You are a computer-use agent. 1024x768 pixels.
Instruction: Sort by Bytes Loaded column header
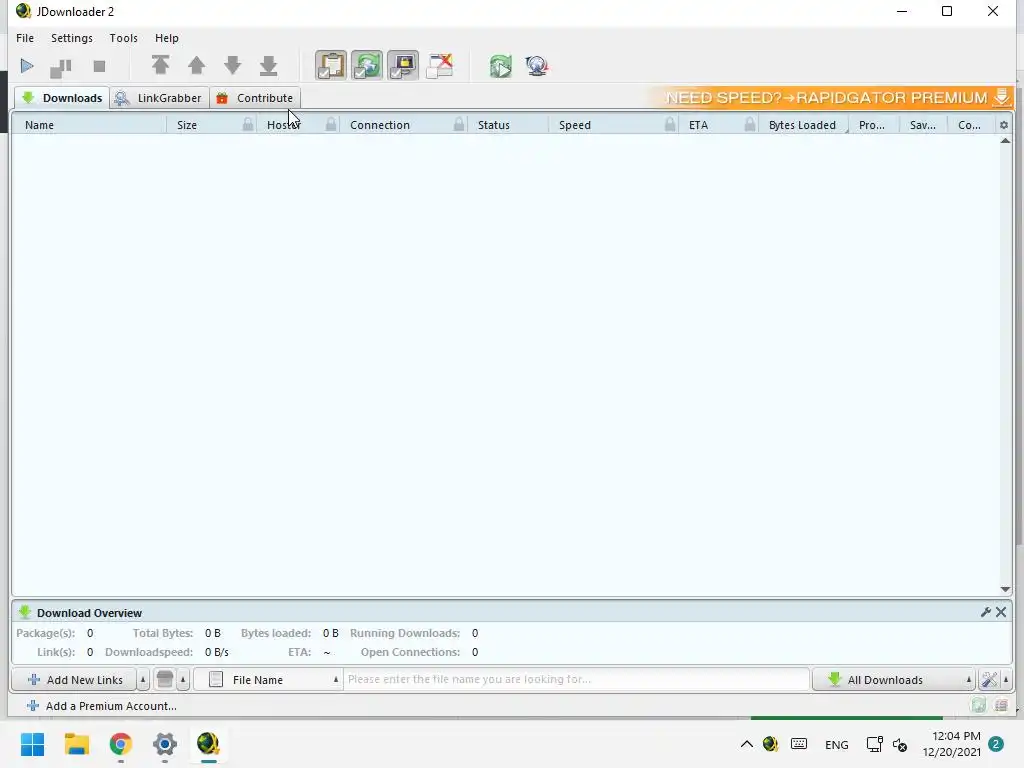802,125
